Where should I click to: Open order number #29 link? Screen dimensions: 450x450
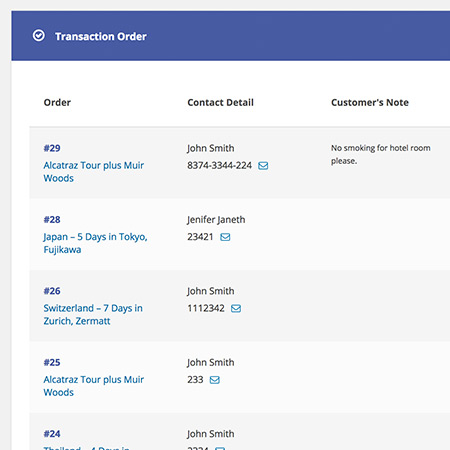(x=52, y=148)
